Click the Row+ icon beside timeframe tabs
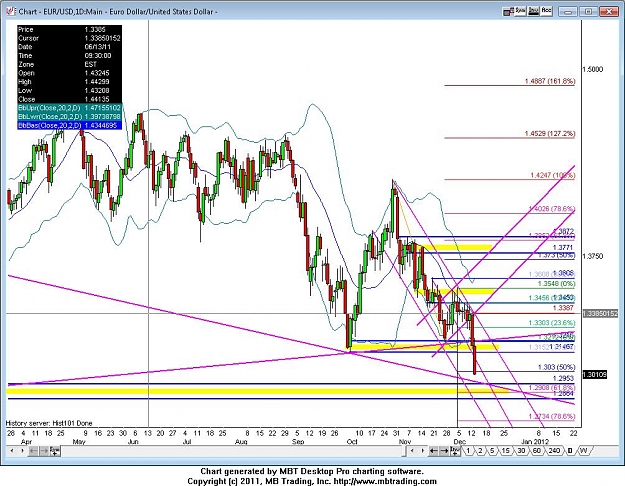 point(455,451)
